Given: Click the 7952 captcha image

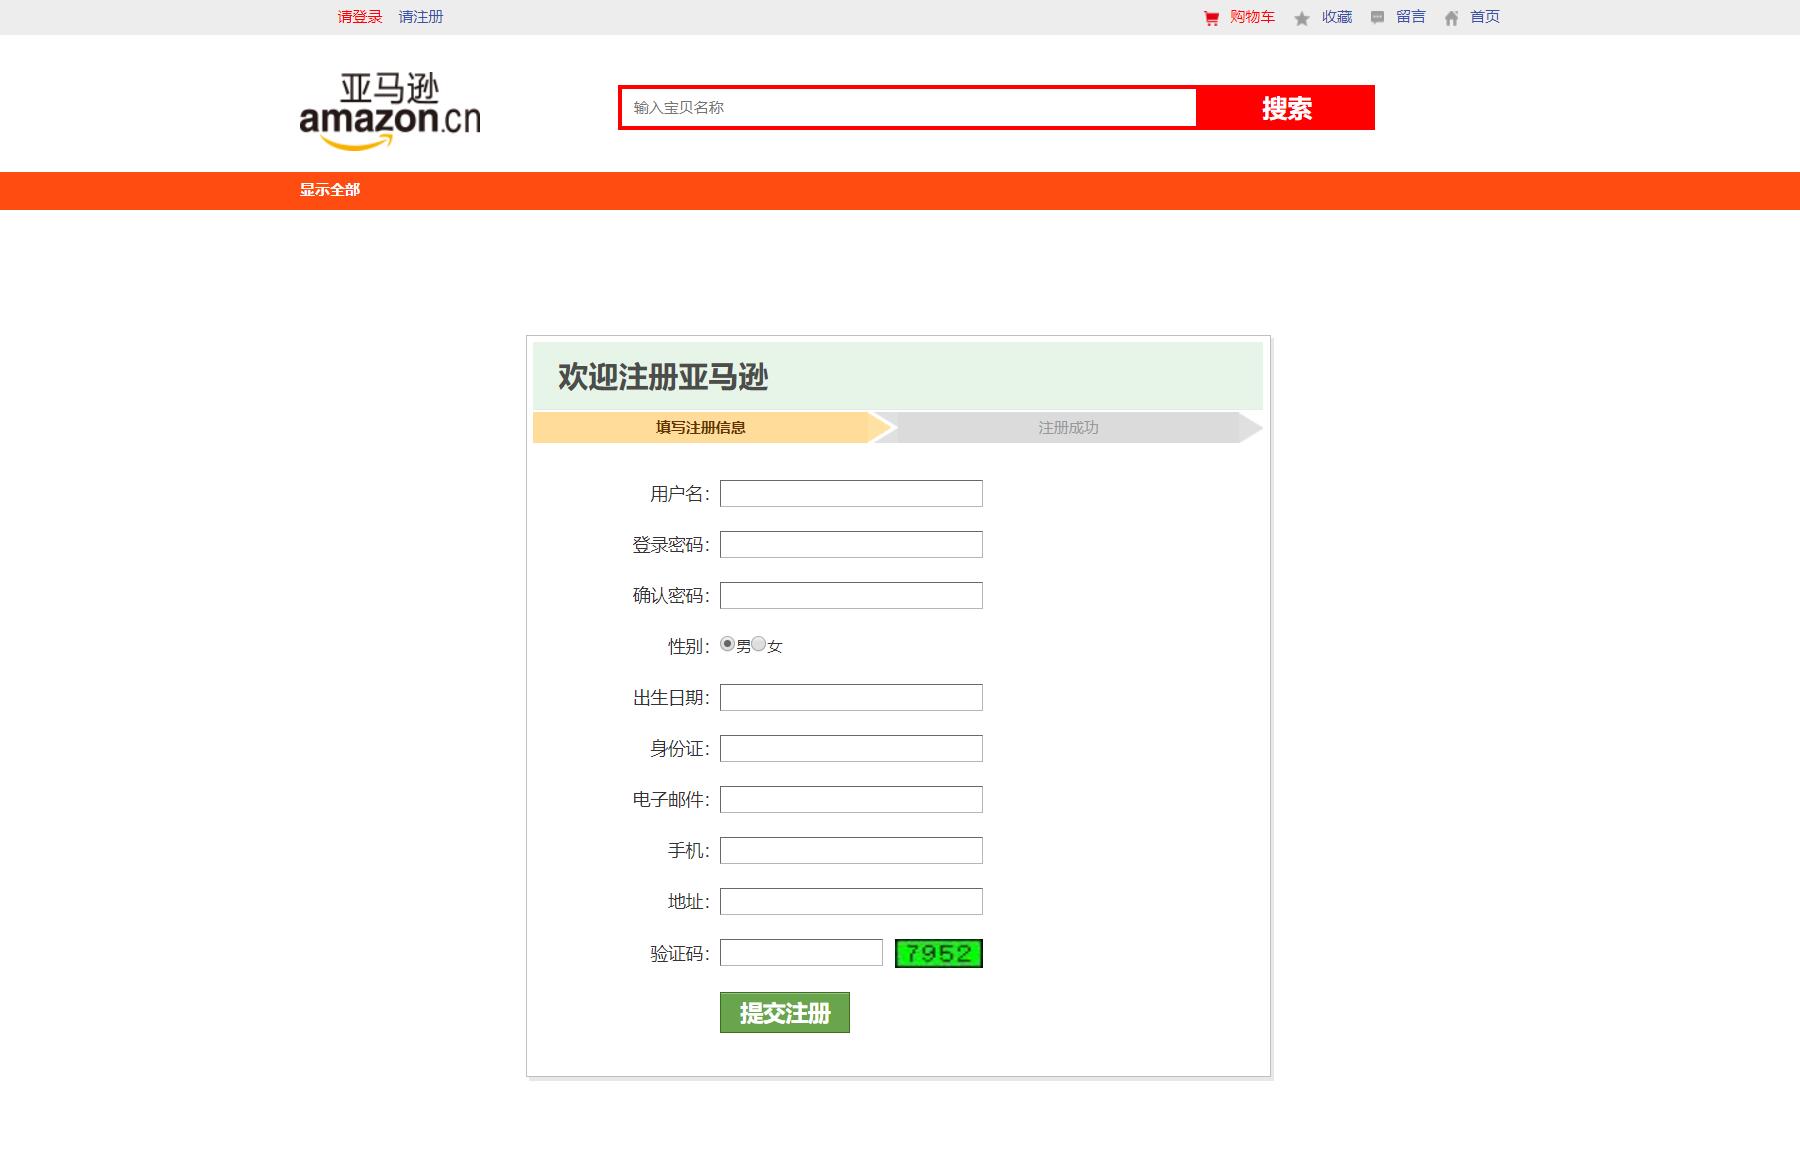Looking at the screenshot, I should coord(938,953).
